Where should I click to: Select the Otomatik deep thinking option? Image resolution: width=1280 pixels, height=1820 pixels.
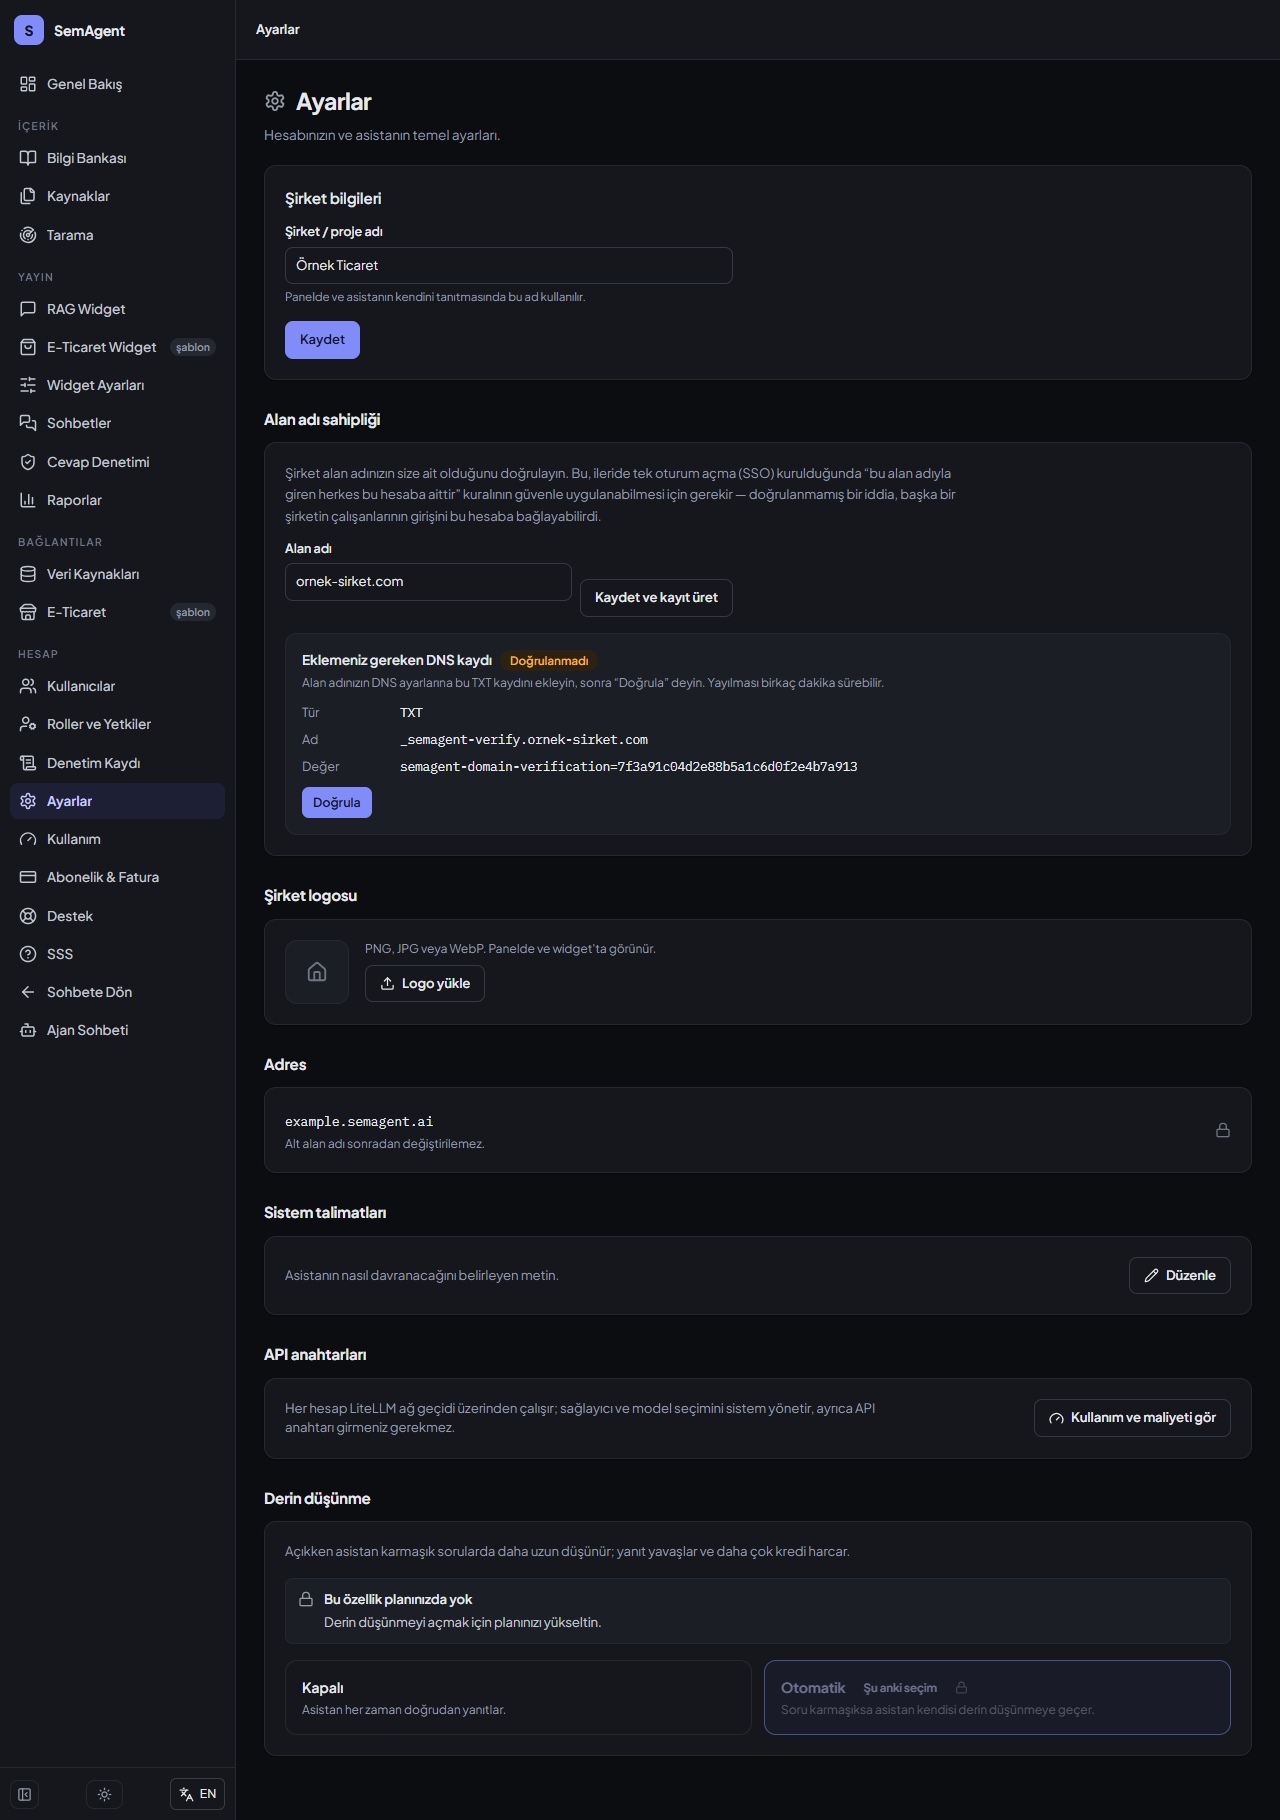pyautogui.click(x=997, y=1697)
